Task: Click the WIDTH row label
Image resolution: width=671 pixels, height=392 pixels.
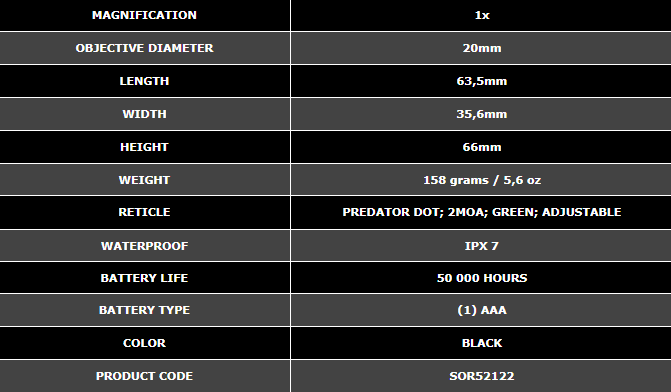Action: [144, 114]
